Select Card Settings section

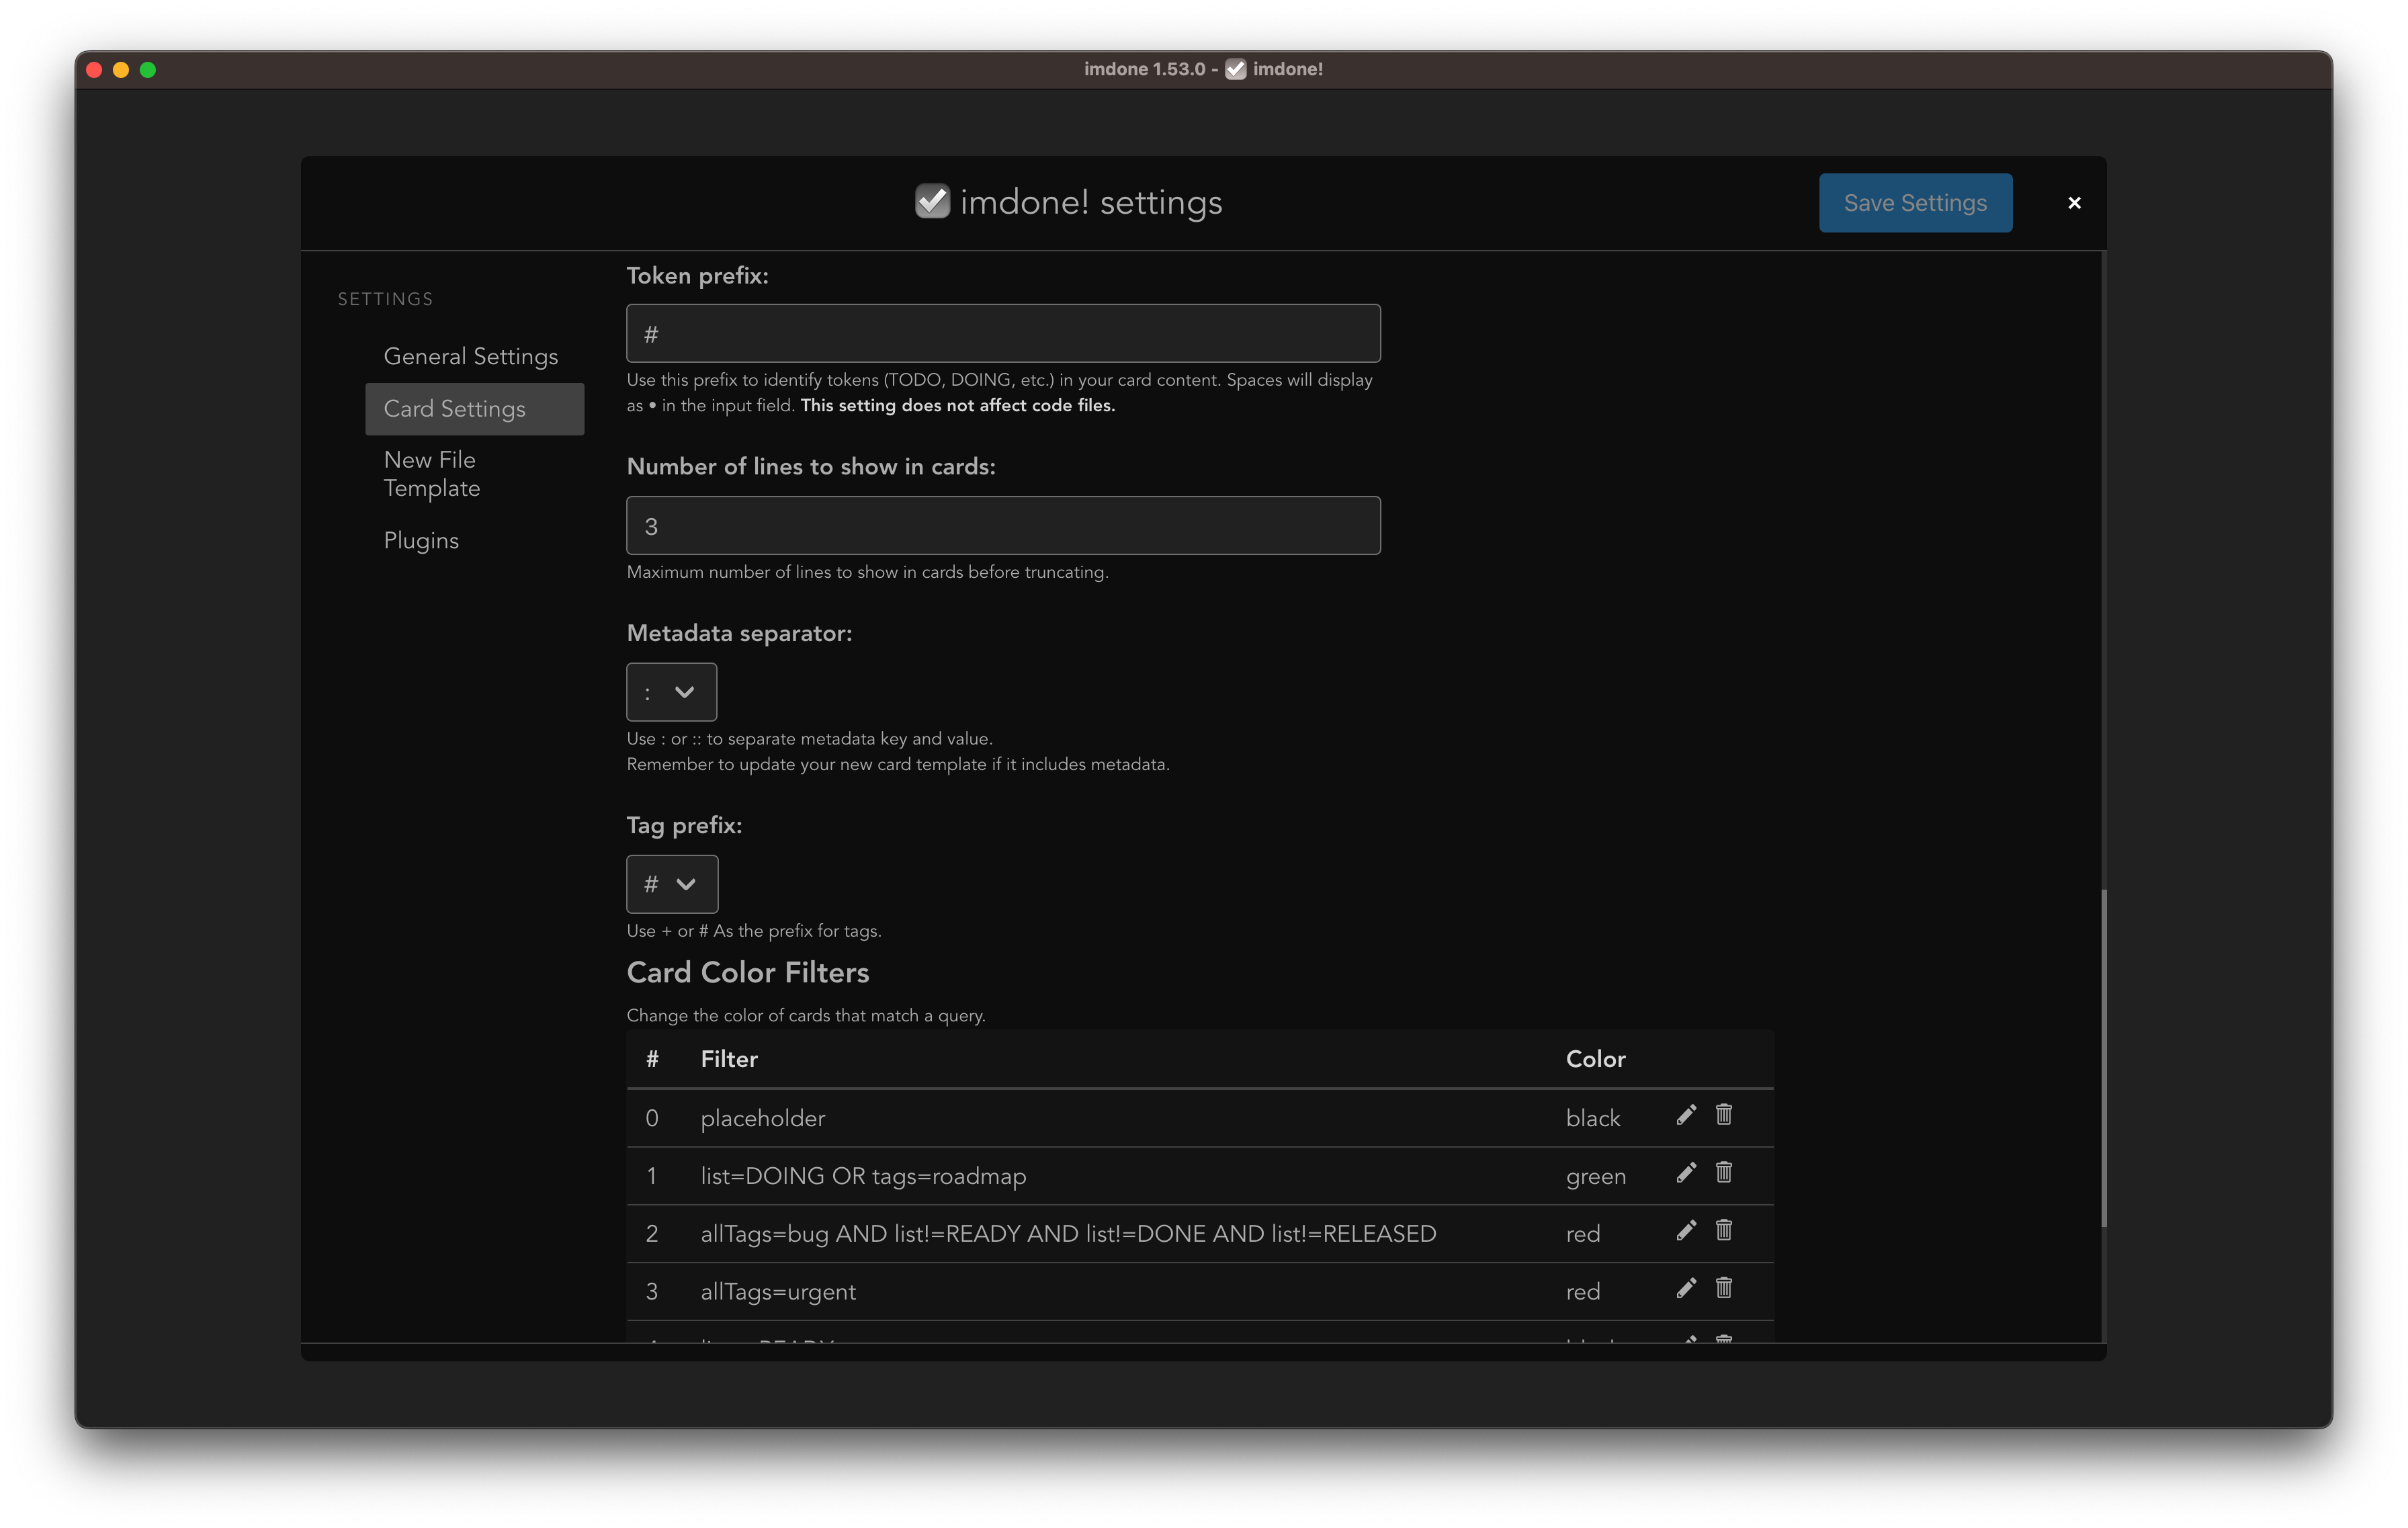pos(475,409)
